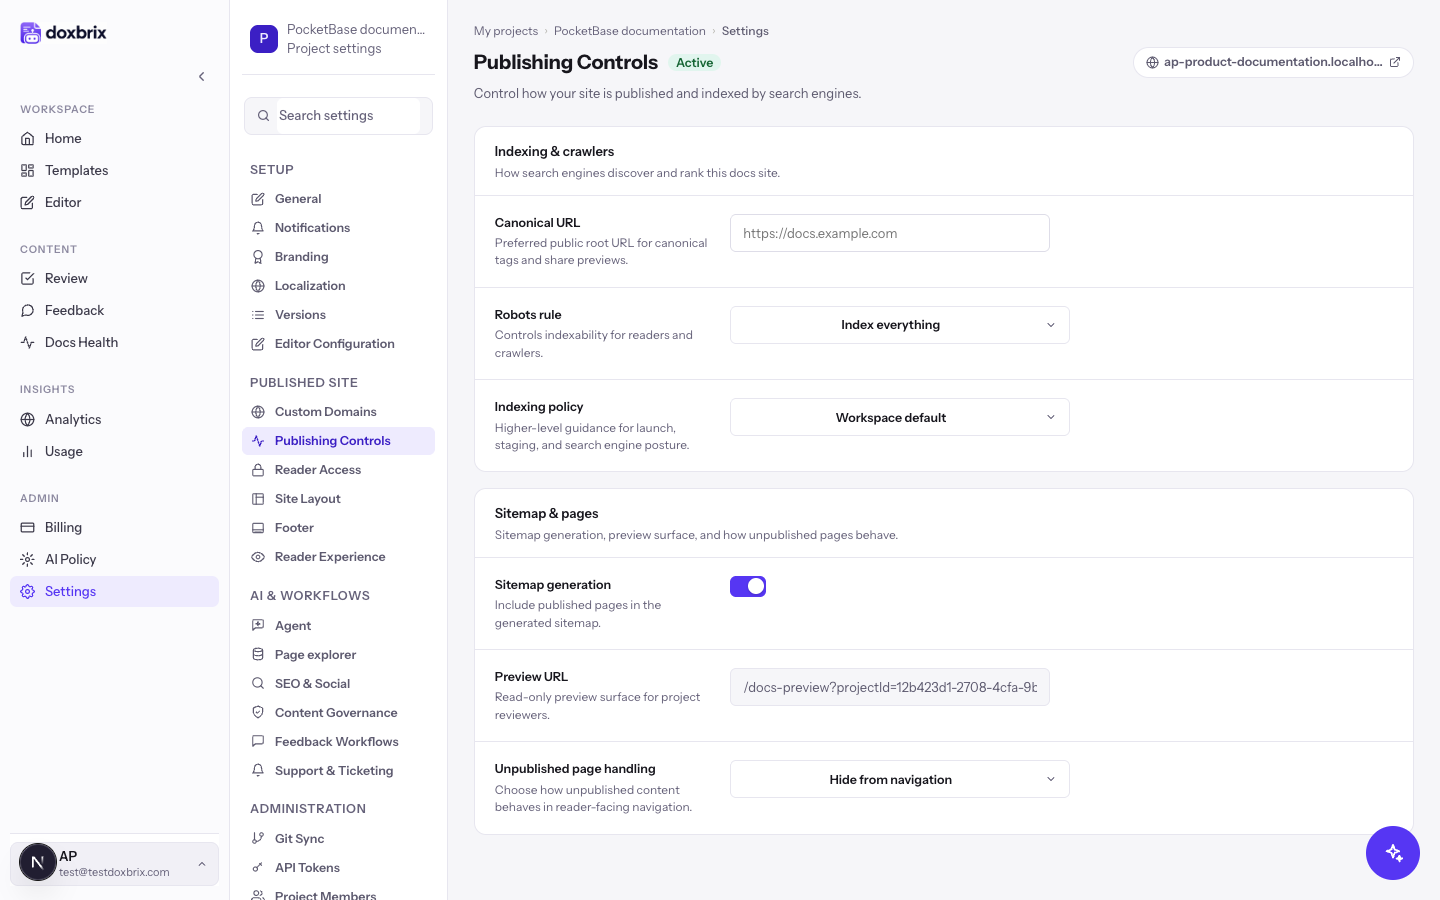Click the Billing card icon
The height and width of the screenshot is (900, 1440).
(x=28, y=527)
